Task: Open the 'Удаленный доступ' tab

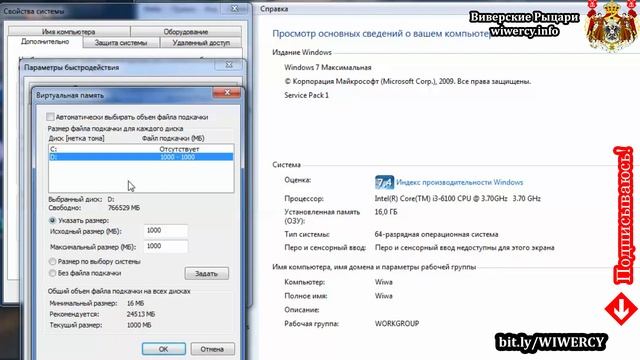Action: 201,42
